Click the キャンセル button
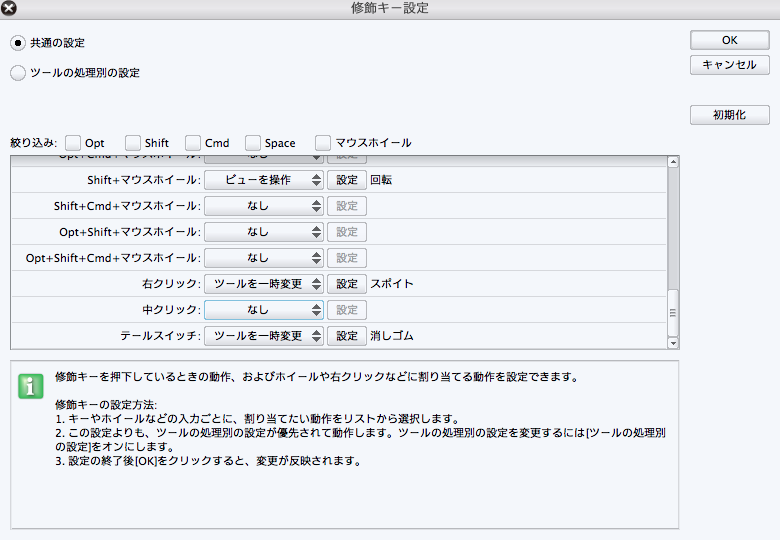Screen dimensions: 780x540 pos(729,65)
